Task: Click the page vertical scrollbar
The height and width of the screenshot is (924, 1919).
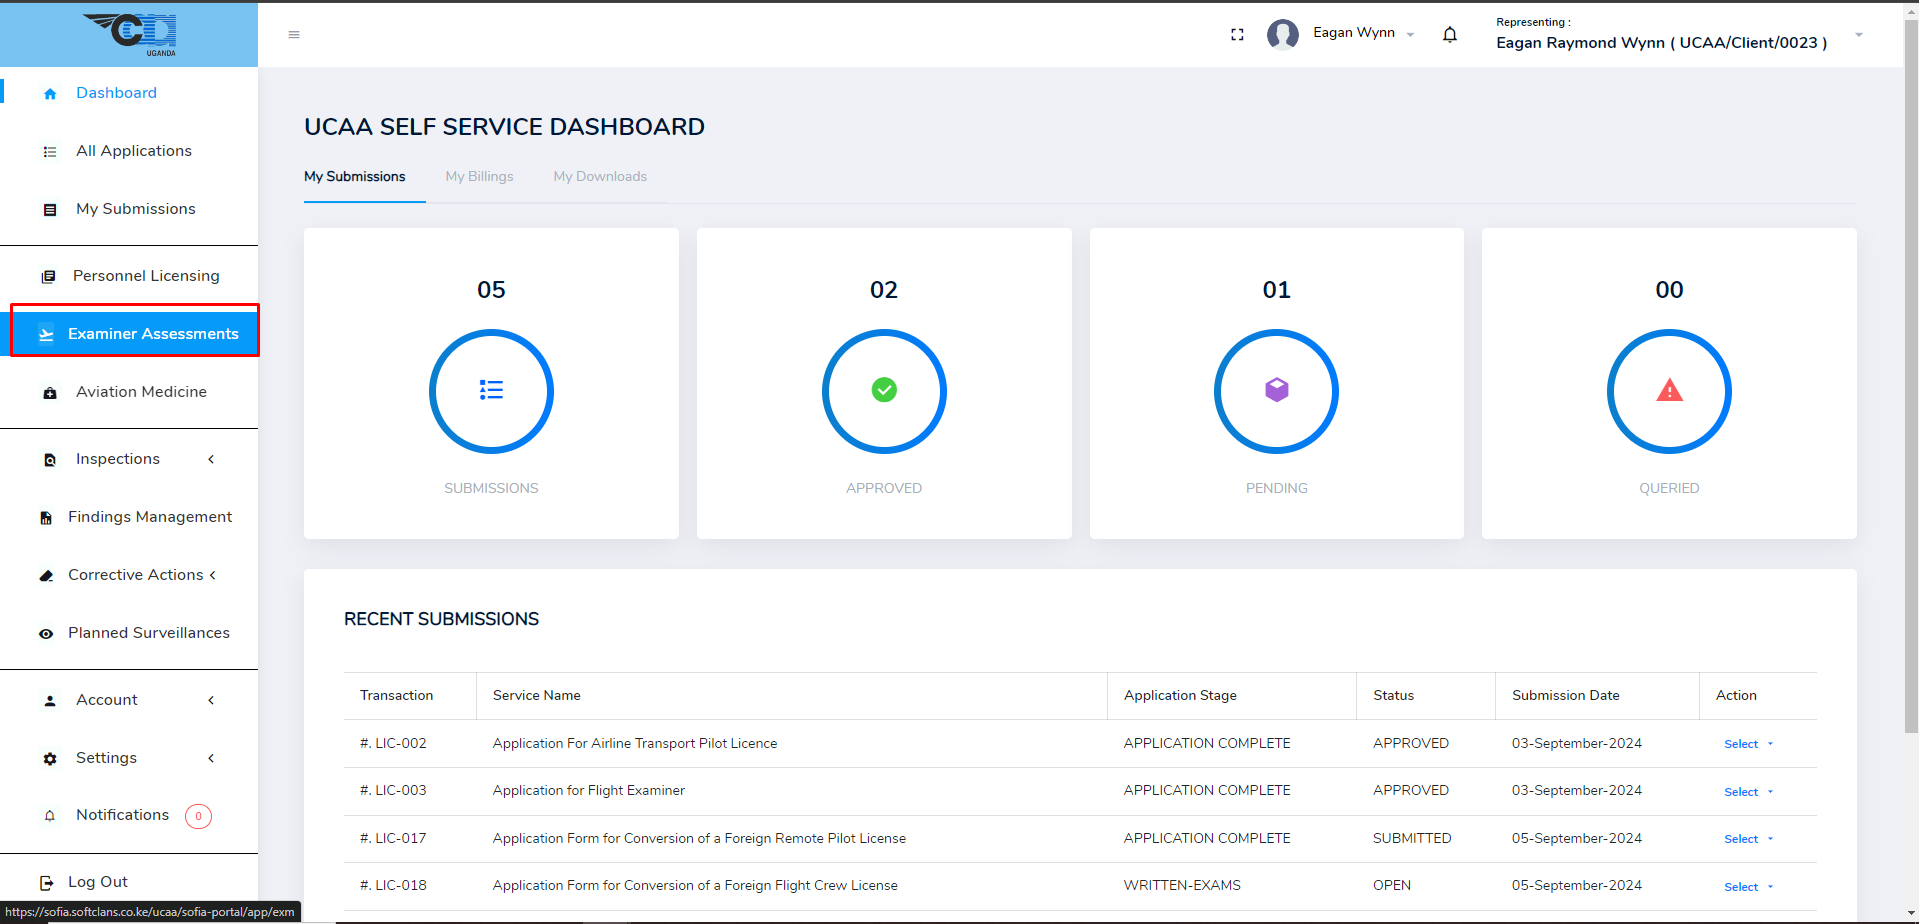Action: pos(1911,400)
